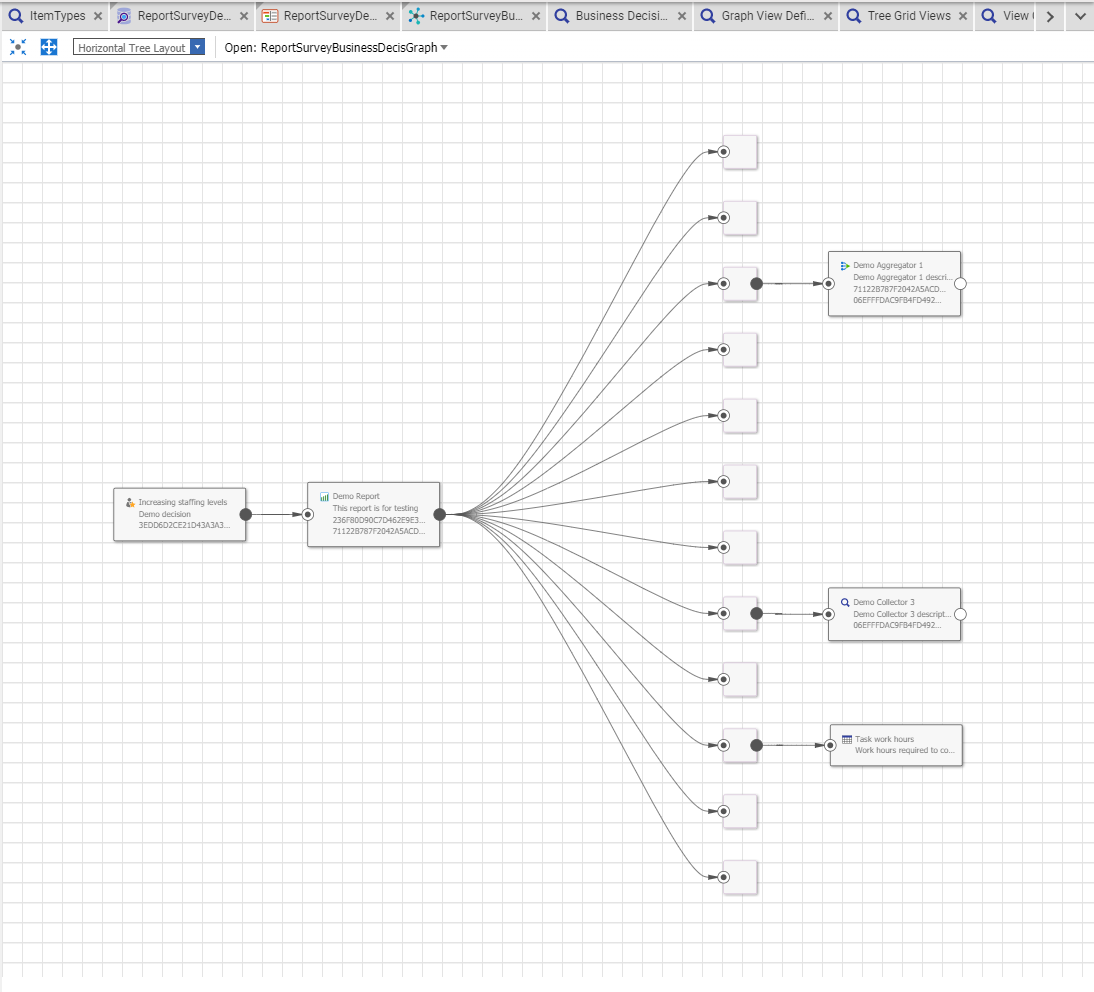The width and height of the screenshot is (1094, 992).
Task: Select the Demo Report node
Action: tap(373, 514)
